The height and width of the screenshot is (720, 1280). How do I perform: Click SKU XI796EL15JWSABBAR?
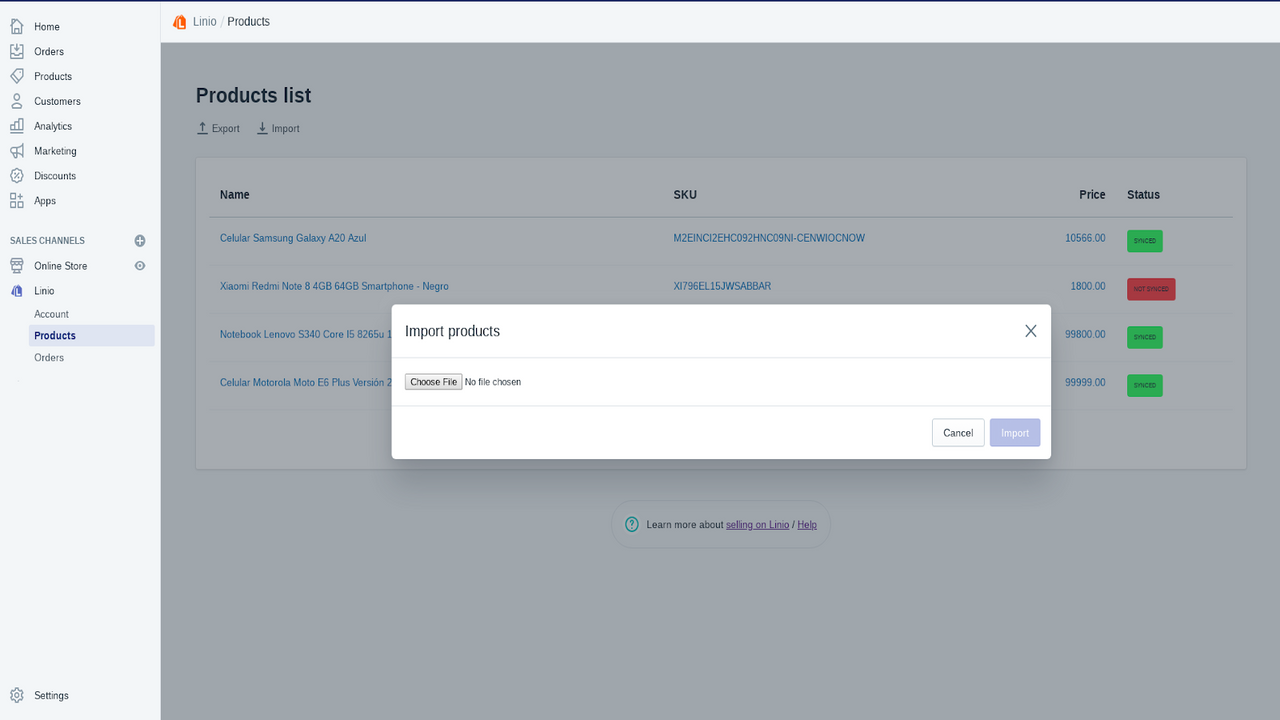(722, 286)
